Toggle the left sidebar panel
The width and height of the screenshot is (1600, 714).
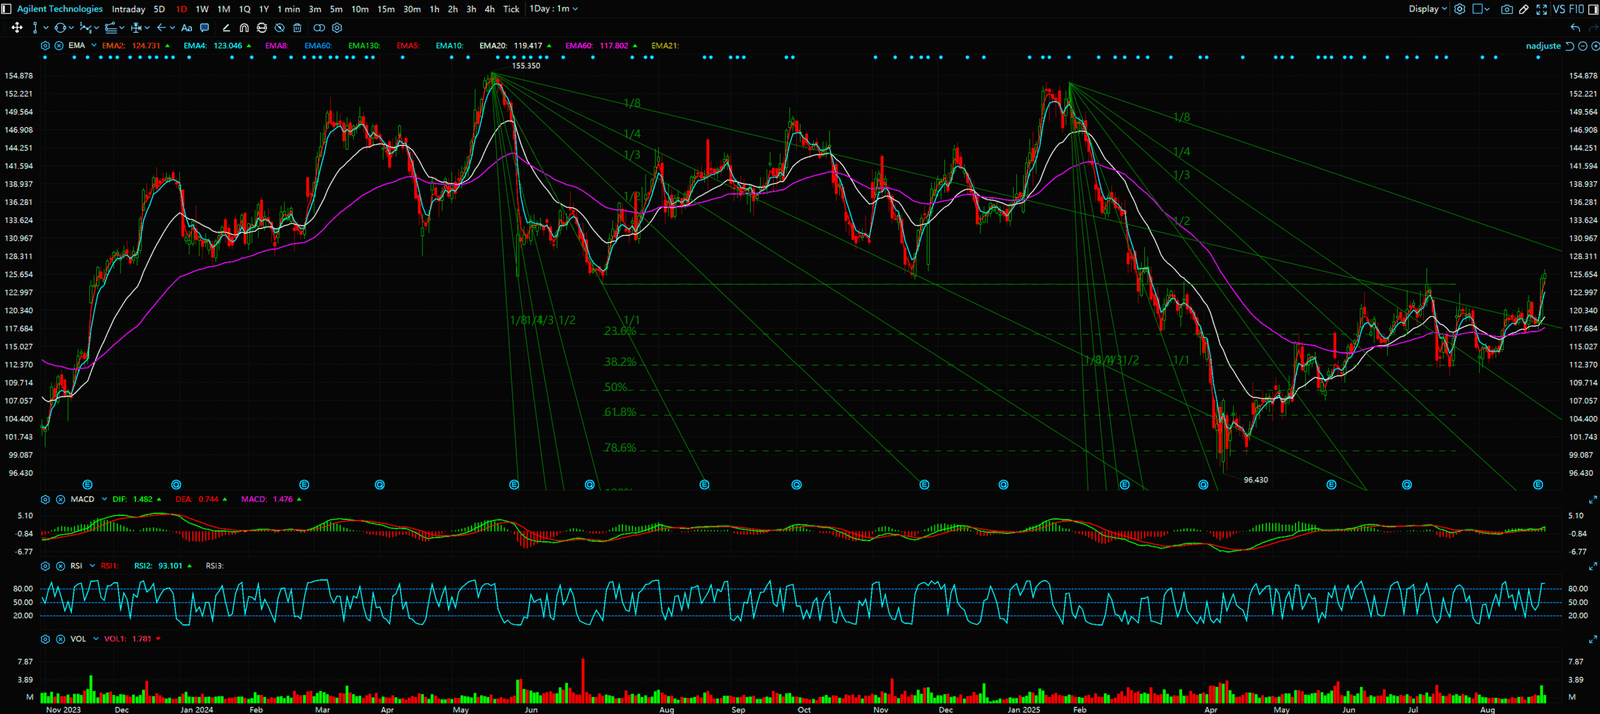pos(7,9)
